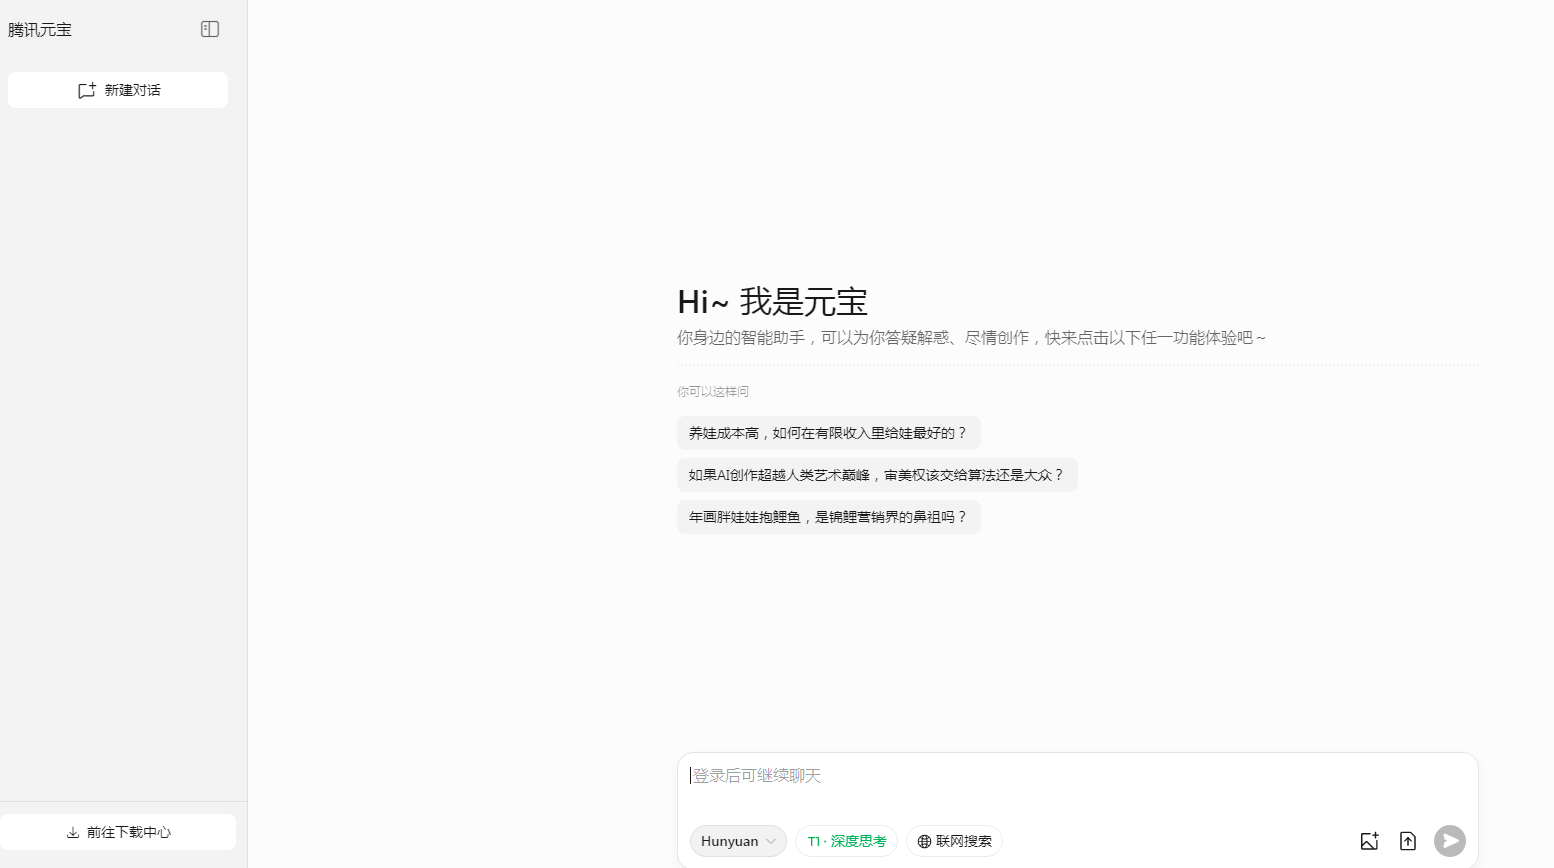Click the send message arrow icon
Viewport: 1554px width, 868px height.
point(1450,840)
